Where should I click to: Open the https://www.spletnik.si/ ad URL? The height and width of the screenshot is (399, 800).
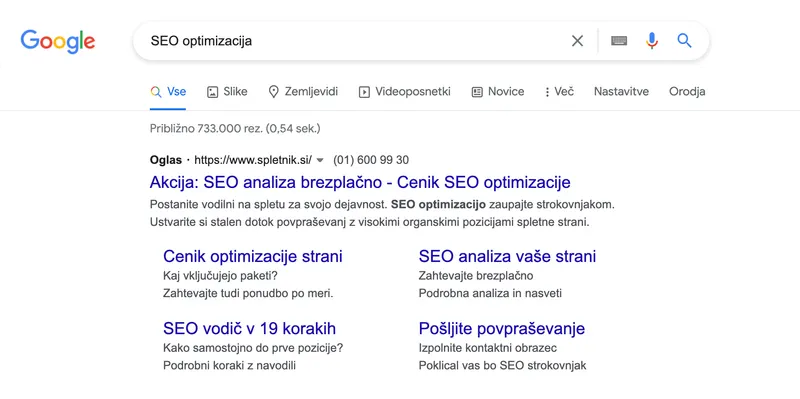click(x=253, y=160)
